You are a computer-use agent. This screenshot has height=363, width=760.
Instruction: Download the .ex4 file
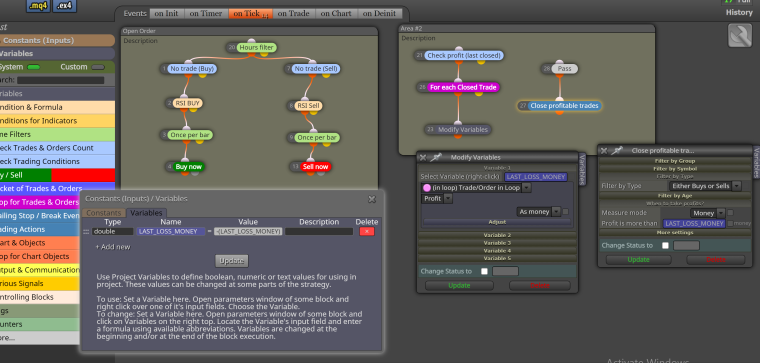pos(64,6)
